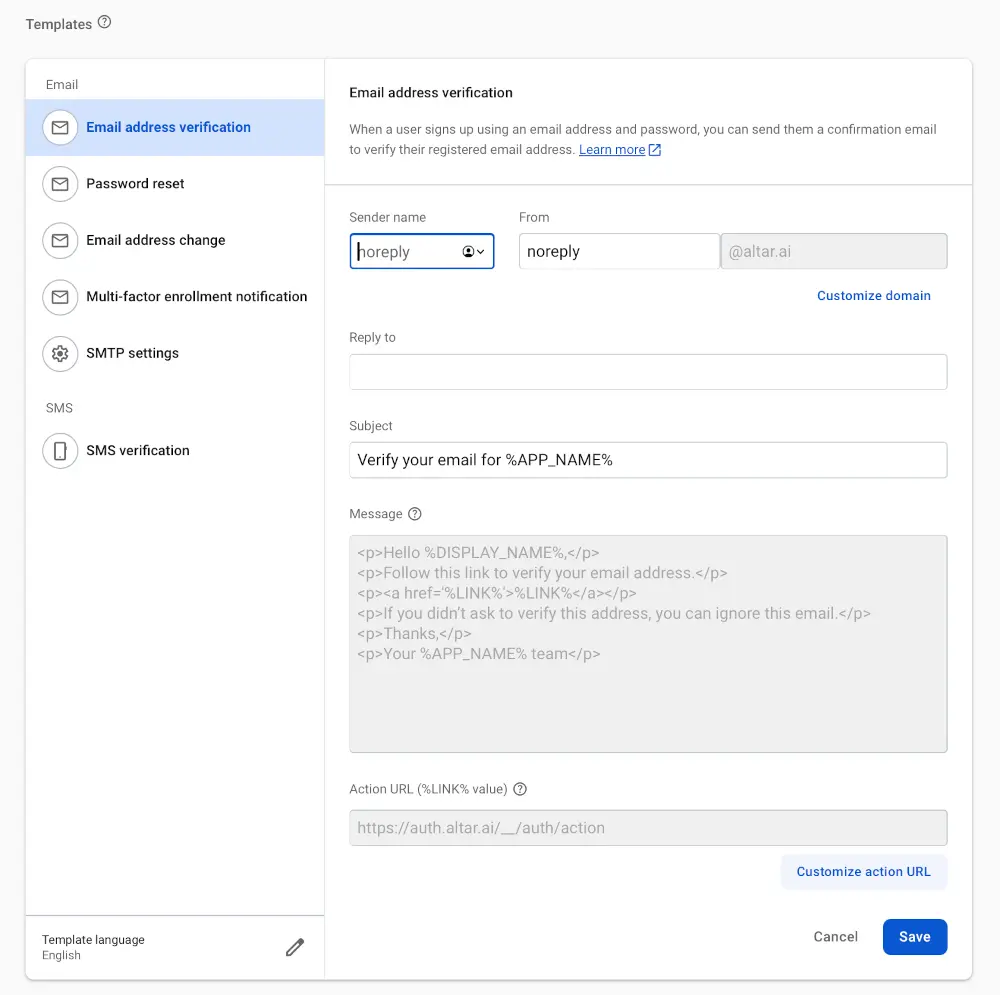
Task: Click the Templates help question-mark icon
Action: [105, 23]
